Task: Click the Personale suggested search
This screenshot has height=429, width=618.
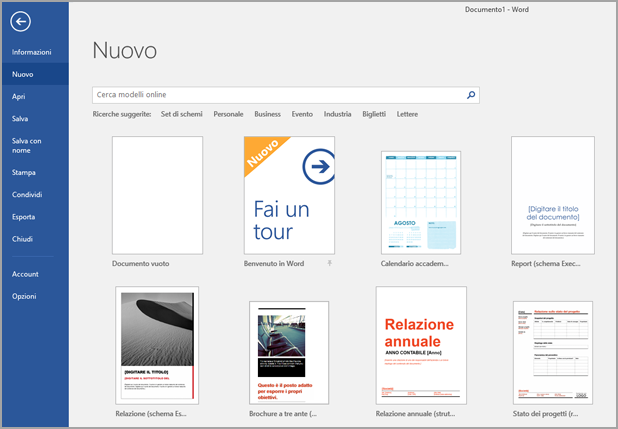Action: click(x=228, y=114)
